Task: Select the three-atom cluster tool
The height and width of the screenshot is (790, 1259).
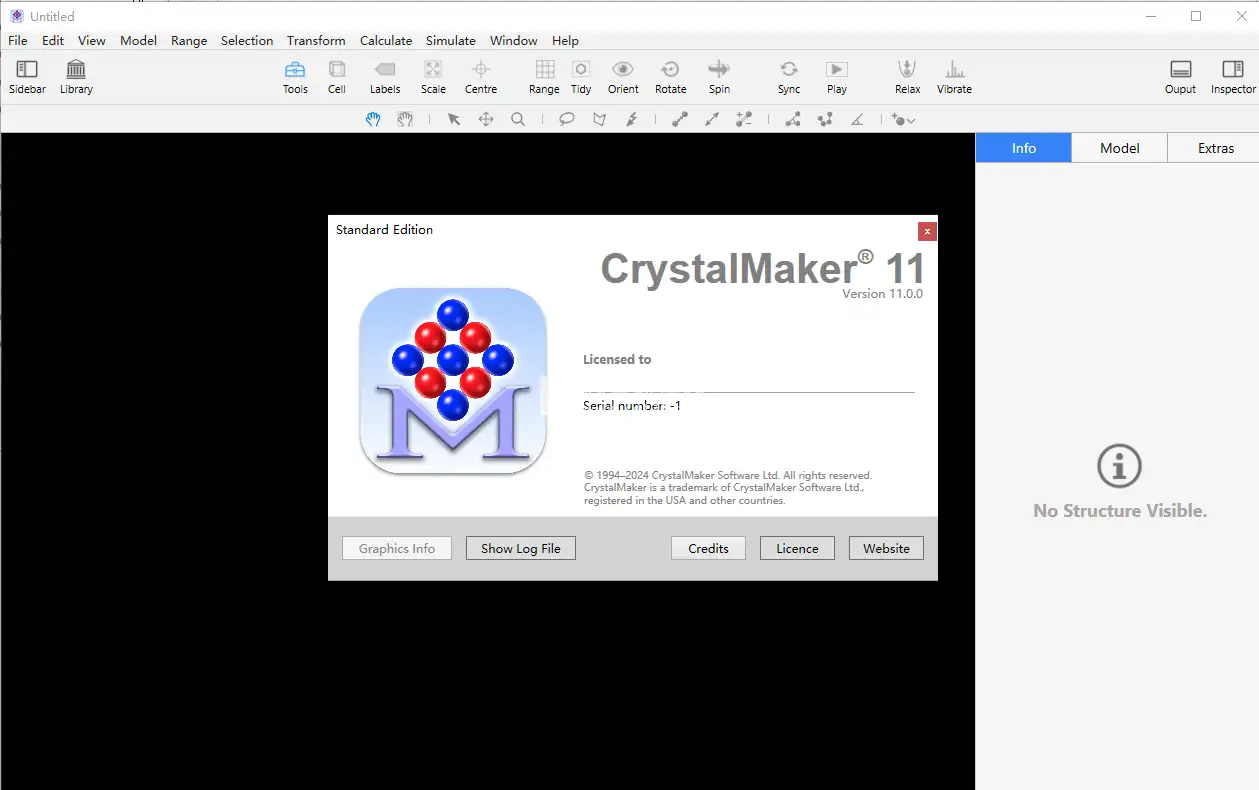Action: [x=825, y=119]
